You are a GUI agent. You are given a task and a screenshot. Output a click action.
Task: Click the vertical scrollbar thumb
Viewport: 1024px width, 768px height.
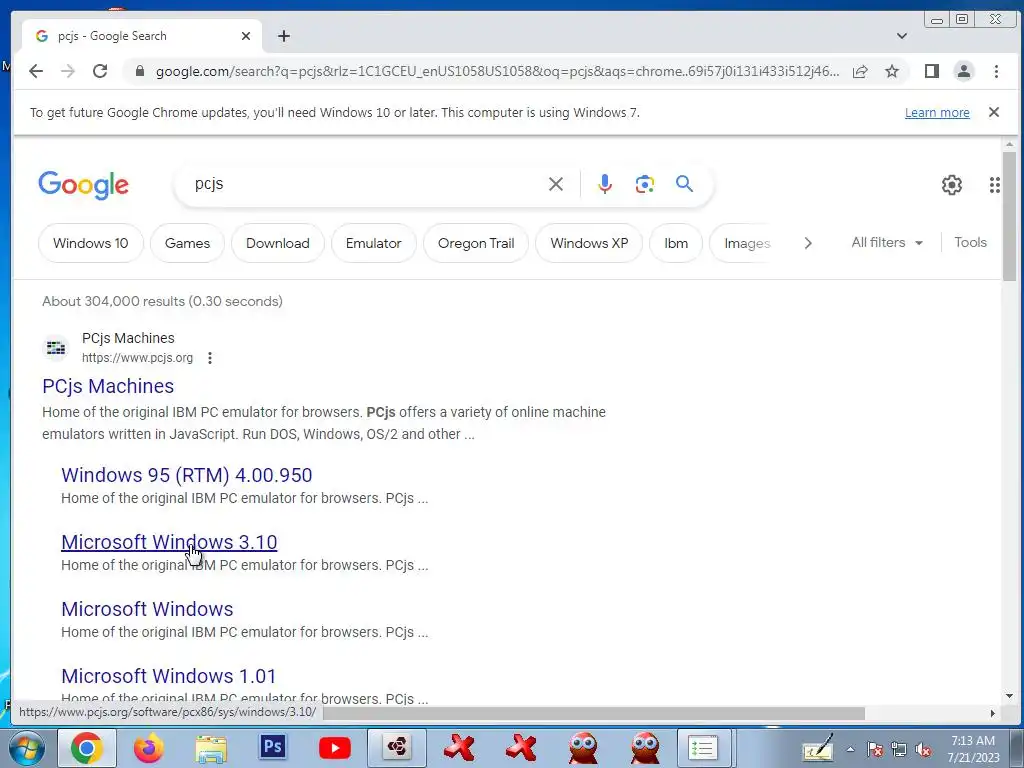pos(1009,217)
